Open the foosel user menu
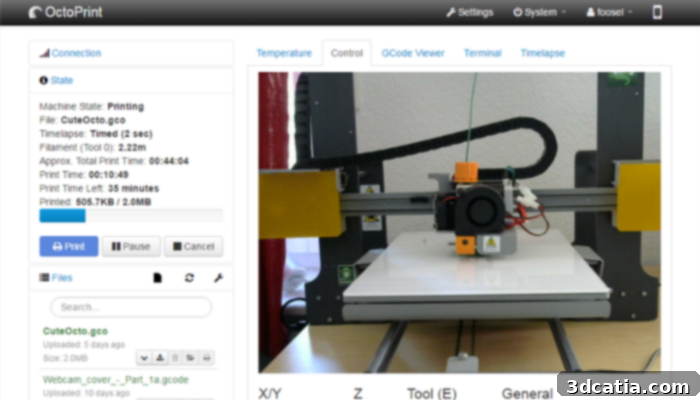The height and width of the screenshot is (400, 700). tap(609, 12)
